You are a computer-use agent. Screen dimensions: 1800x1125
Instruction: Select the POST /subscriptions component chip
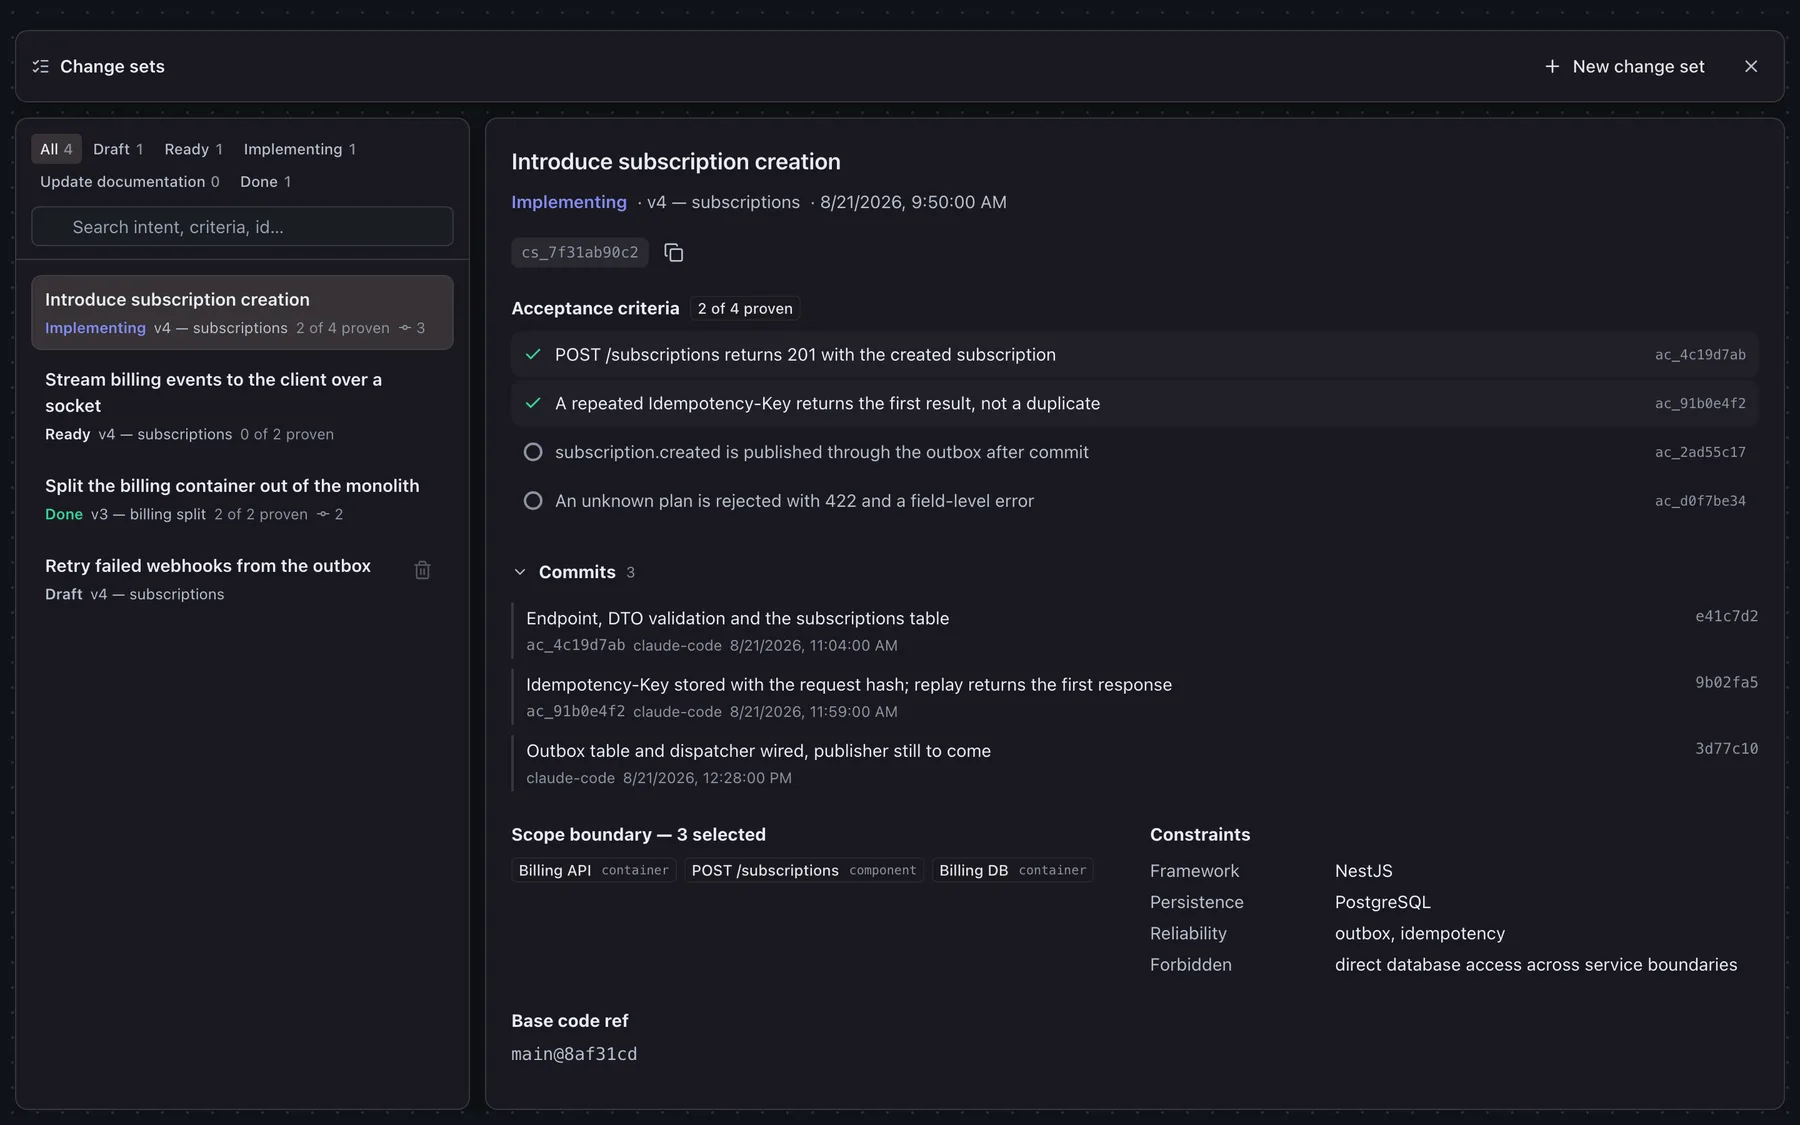tap(804, 870)
